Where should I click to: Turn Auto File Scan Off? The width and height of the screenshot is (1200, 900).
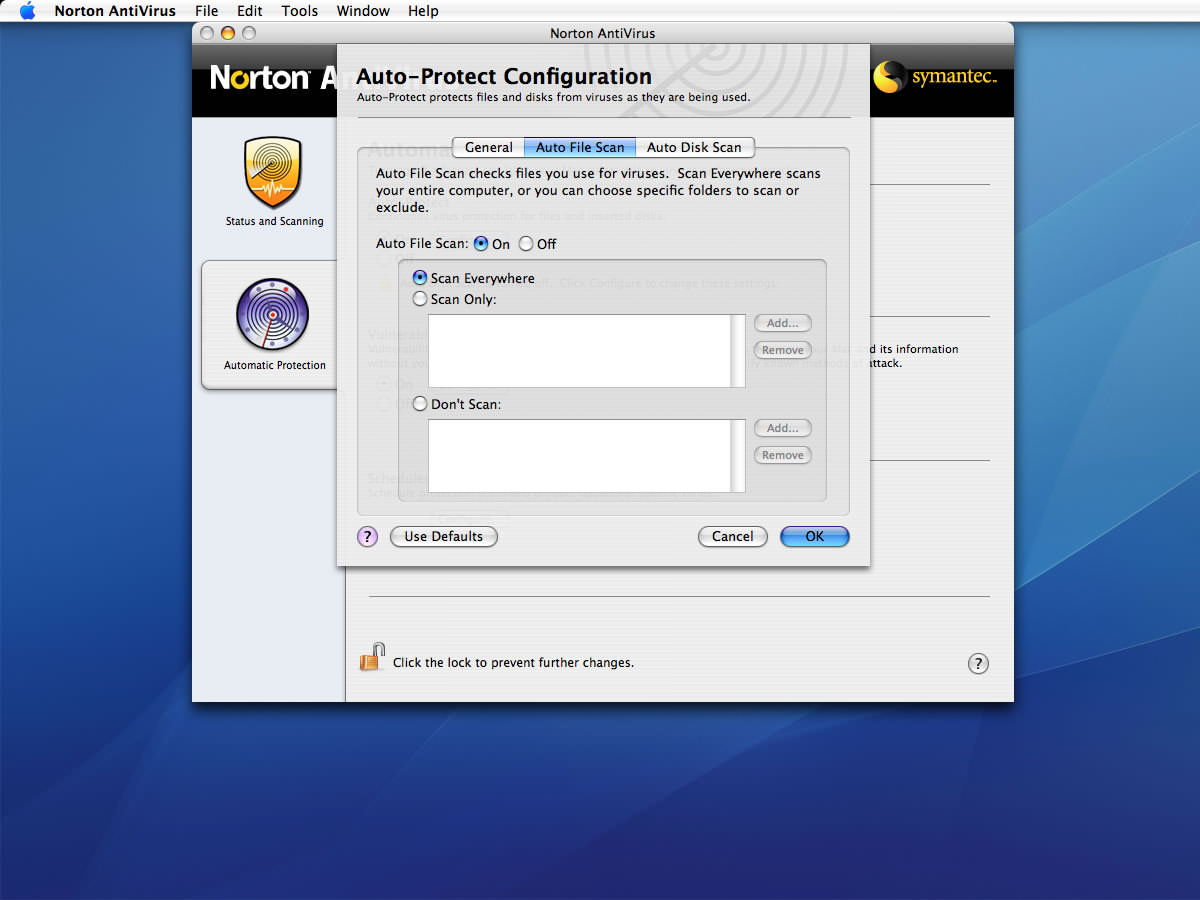click(526, 244)
